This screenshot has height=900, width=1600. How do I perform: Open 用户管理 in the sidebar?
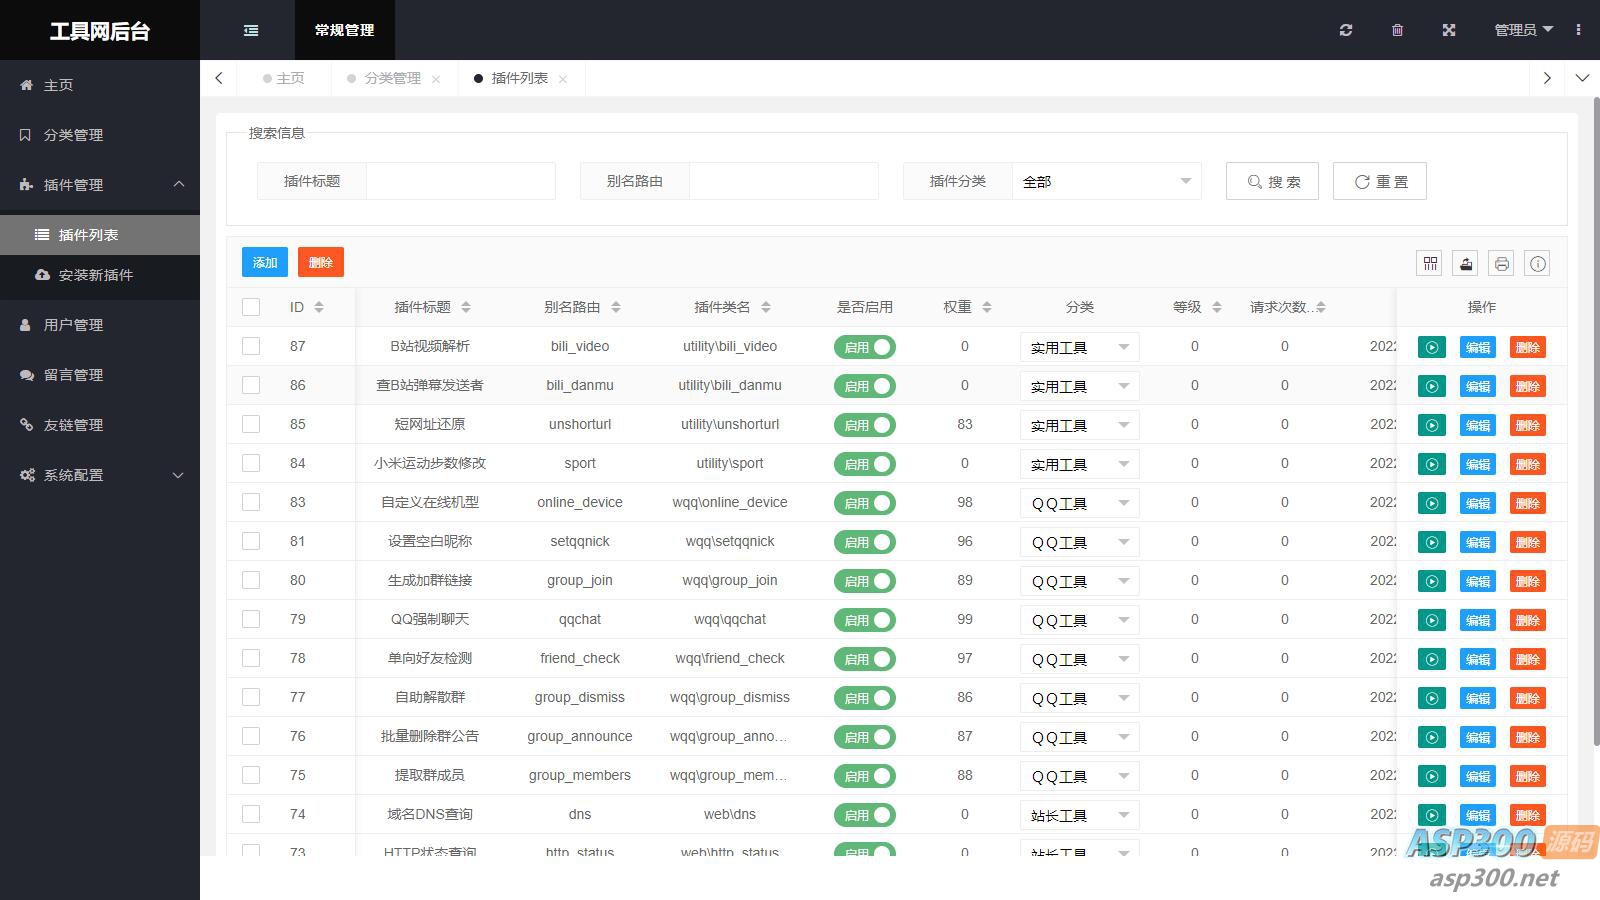73,325
